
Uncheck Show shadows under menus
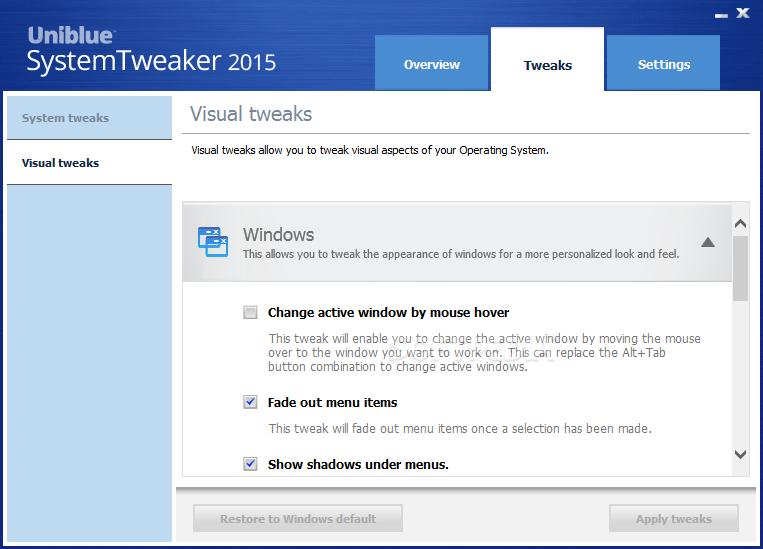click(250, 464)
